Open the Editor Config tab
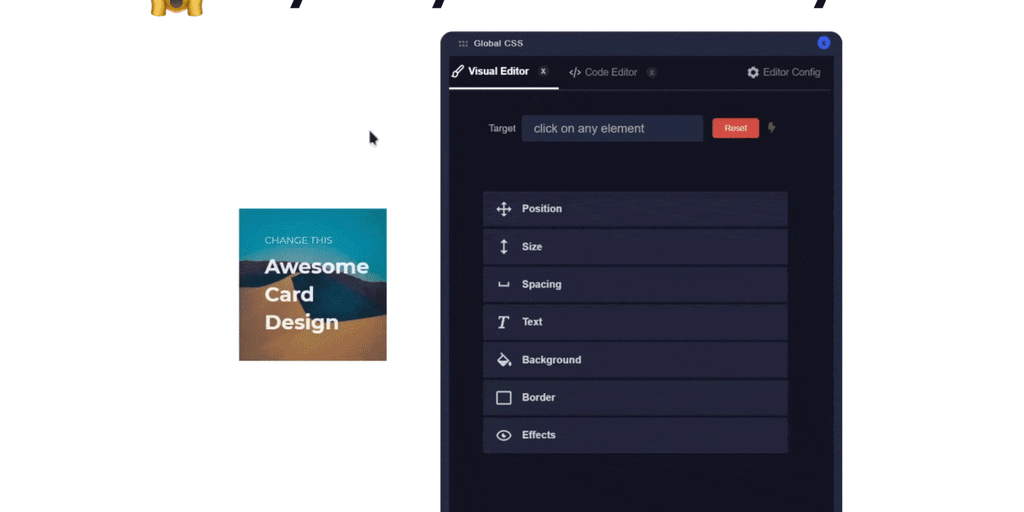Image resolution: width=1024 pixels, height=512 pixels. [x=784, y=72]
